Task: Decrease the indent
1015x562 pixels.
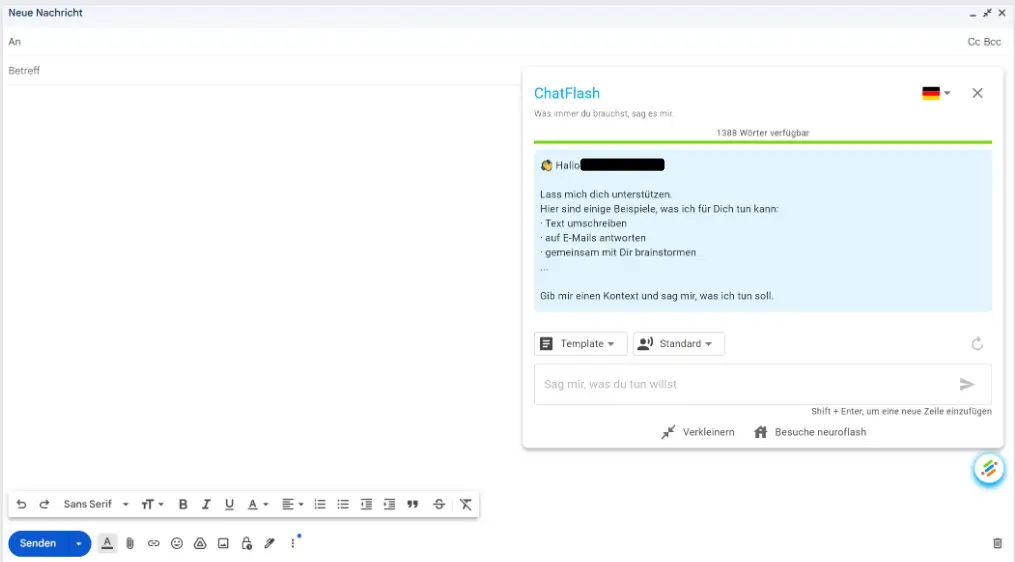Action: click(366, 504)
